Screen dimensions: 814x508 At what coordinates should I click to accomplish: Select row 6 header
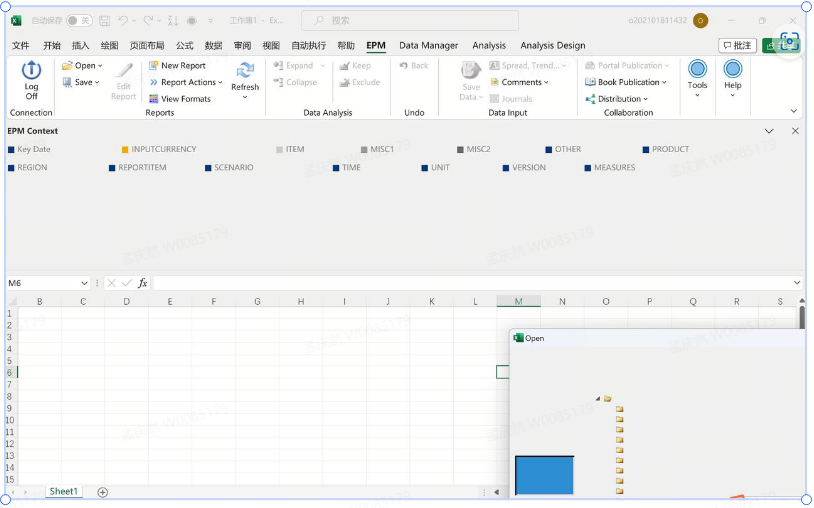click(9, 373)
